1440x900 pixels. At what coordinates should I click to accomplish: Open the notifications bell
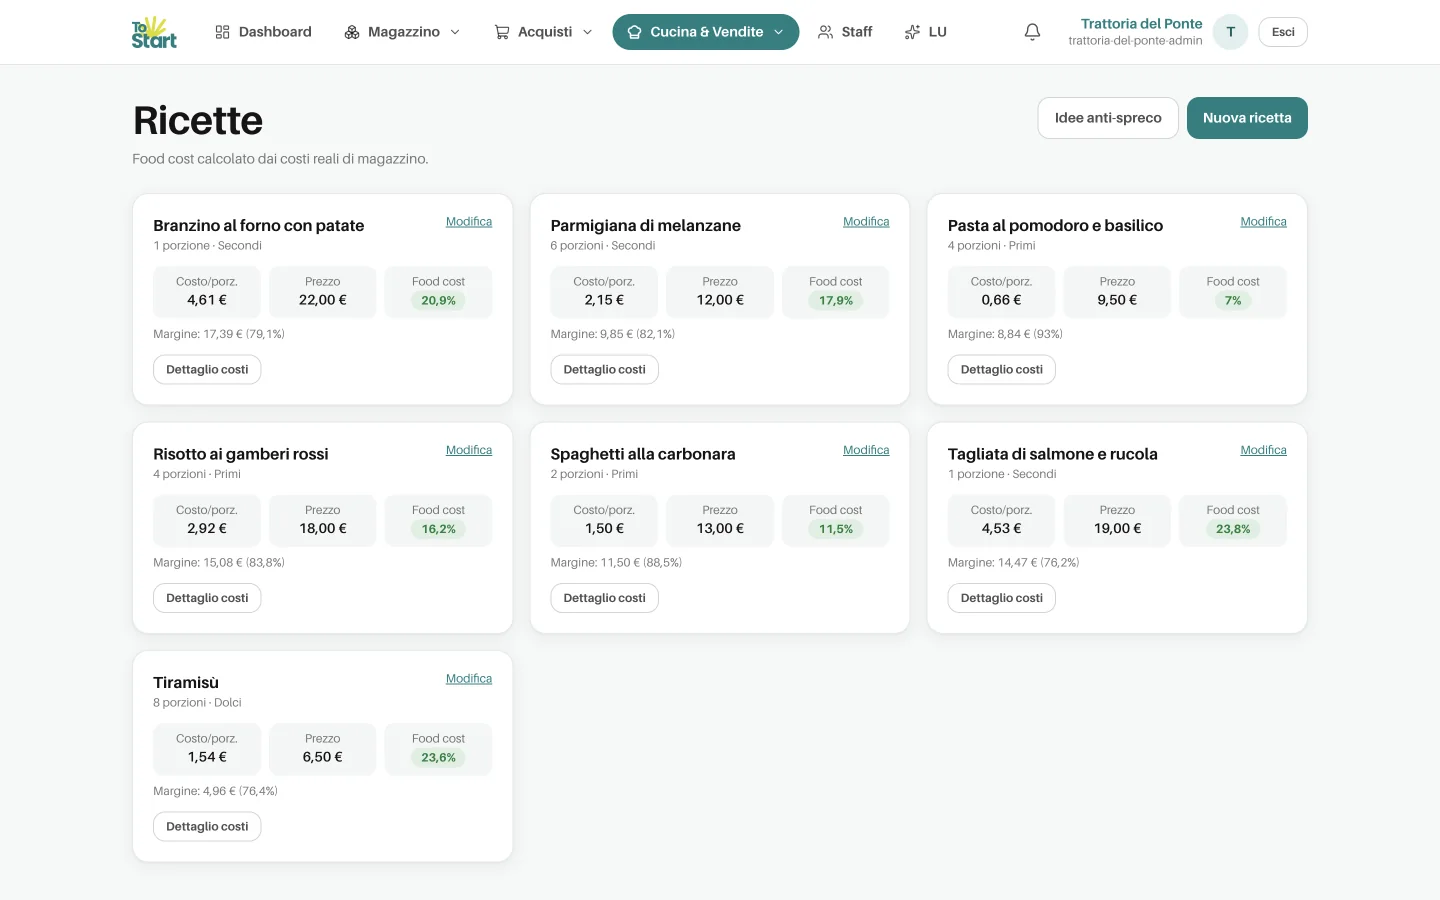(x=1032, y=32)
